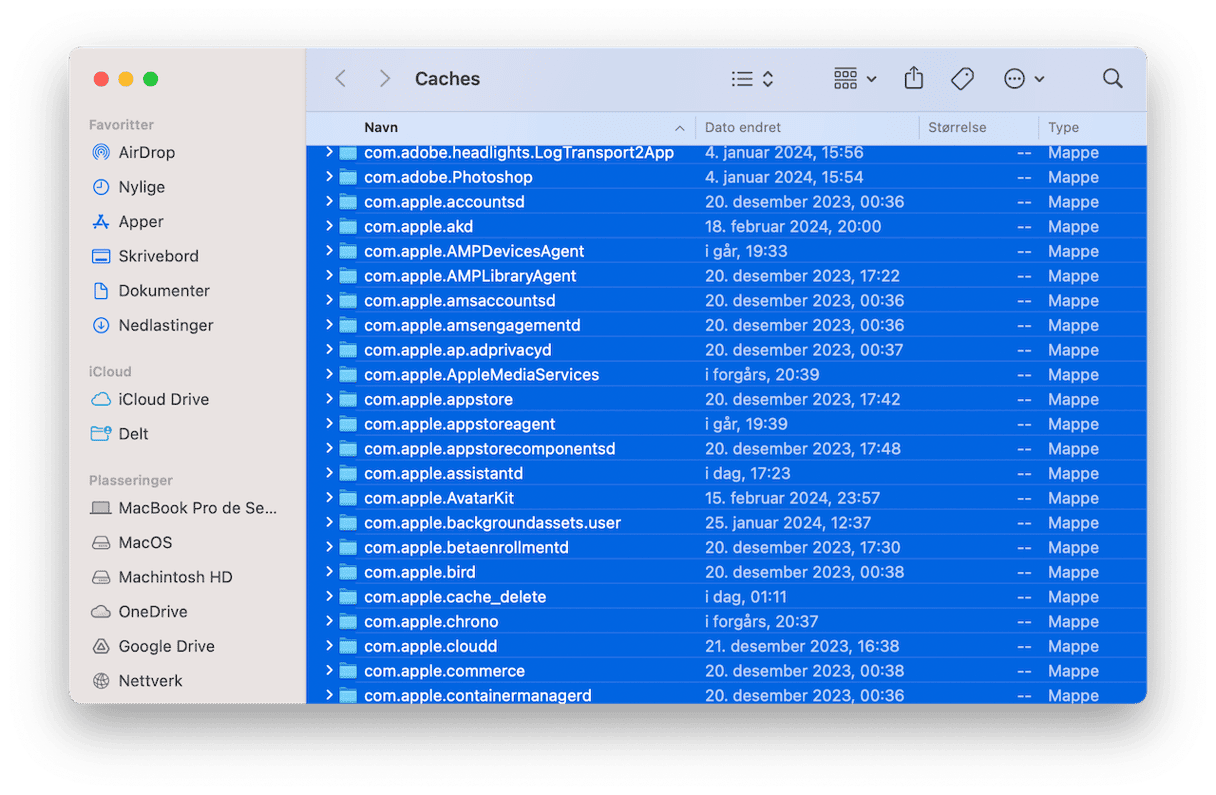
Task: Expand the com.apple.AMPDevicesAgent folder
Action: pos(329,251)
